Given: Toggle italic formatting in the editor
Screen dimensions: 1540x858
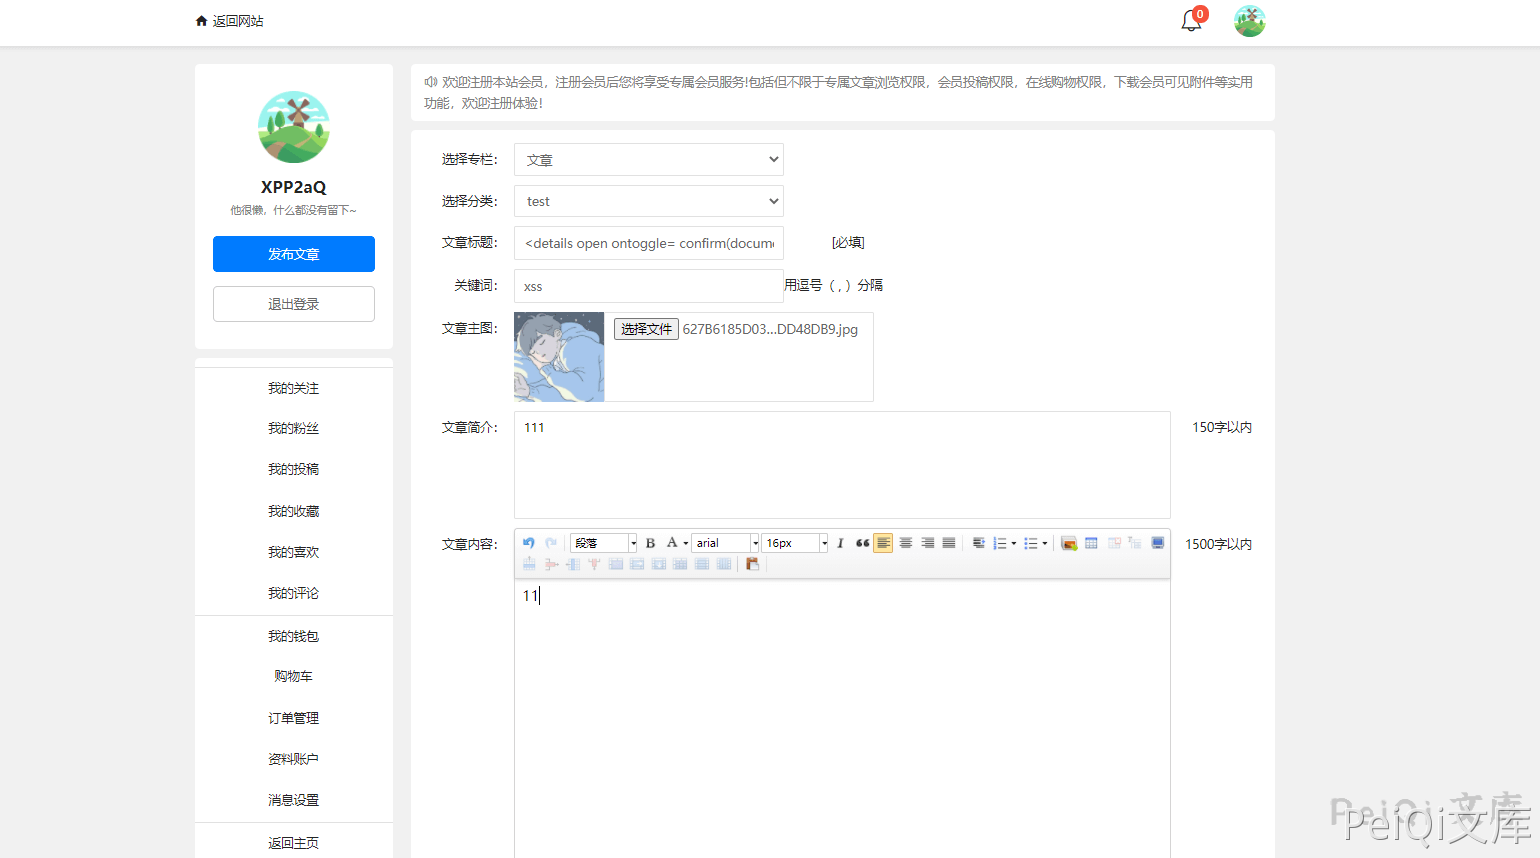Looking at the screenshot, I should [x=840, y=543].
